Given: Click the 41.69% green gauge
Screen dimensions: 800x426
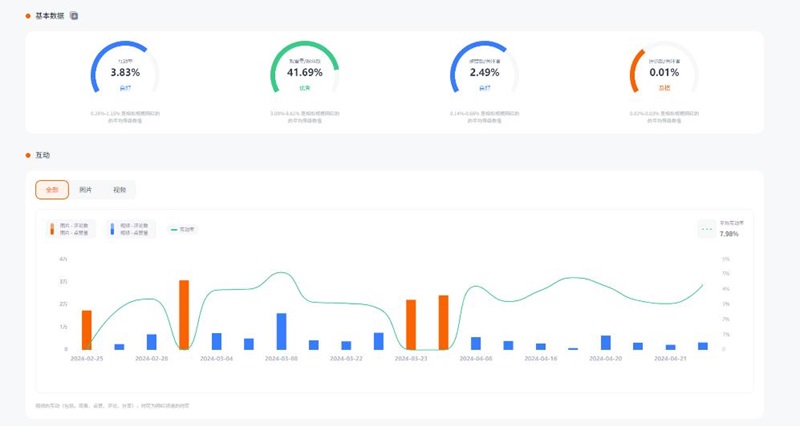Looking at the screenshot, I should [305, 71].
